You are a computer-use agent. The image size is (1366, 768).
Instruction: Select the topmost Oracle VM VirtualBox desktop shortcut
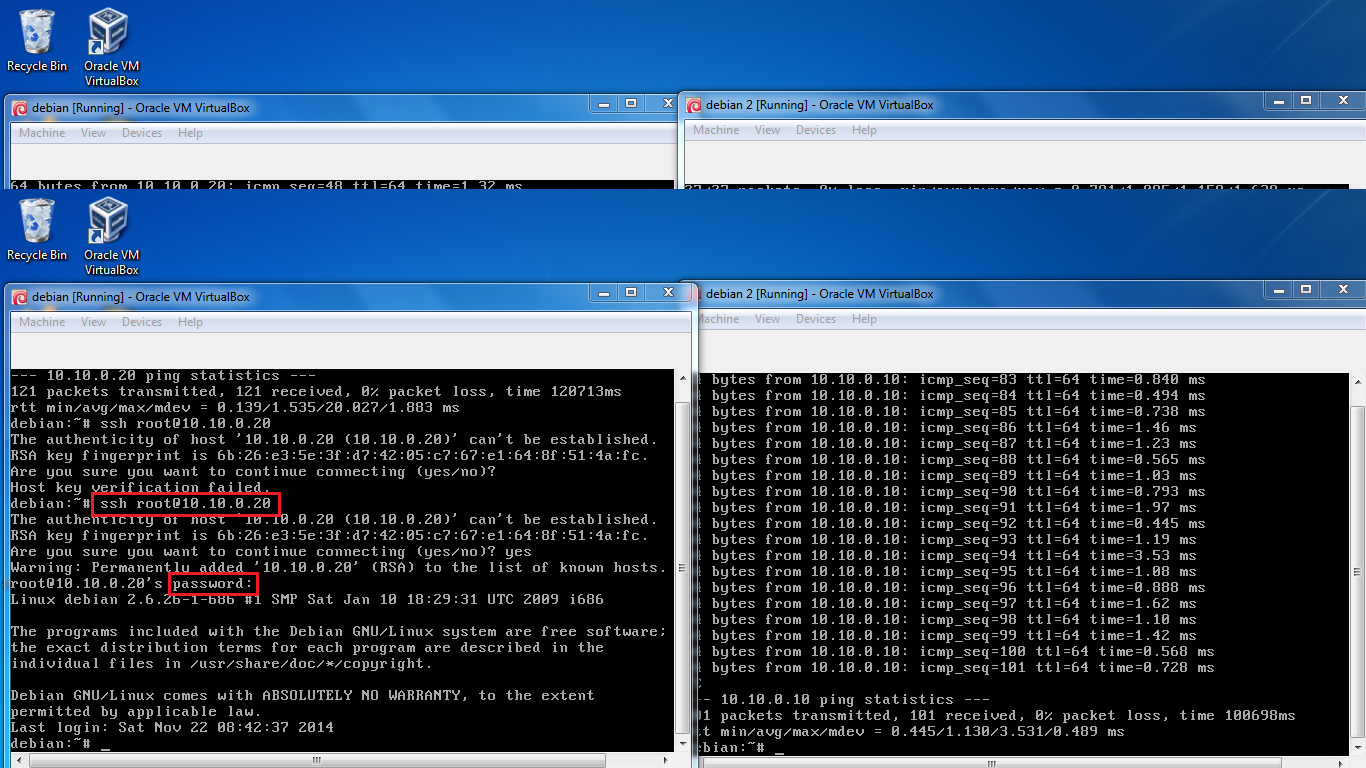[111, 47]
